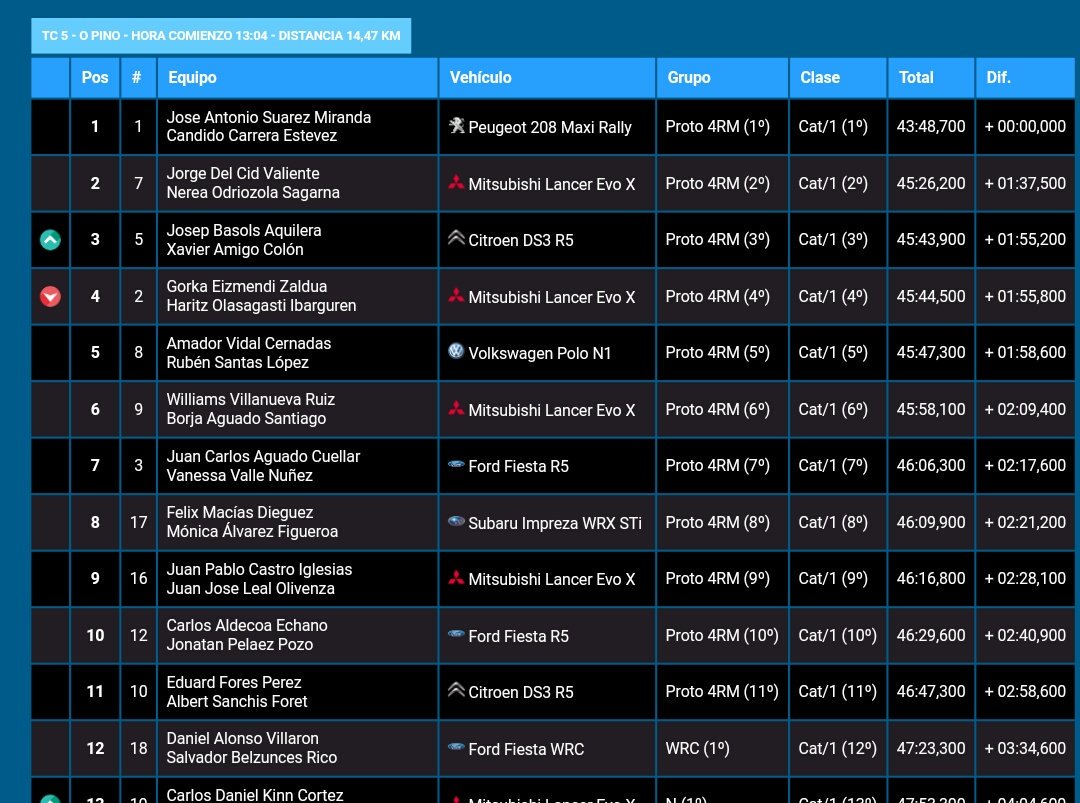The image size is (1080, 803).
Task: Click Mitsubishi logo in Gorka Eizmendi row
Action: pyautogui.click(x=456, y=295)
